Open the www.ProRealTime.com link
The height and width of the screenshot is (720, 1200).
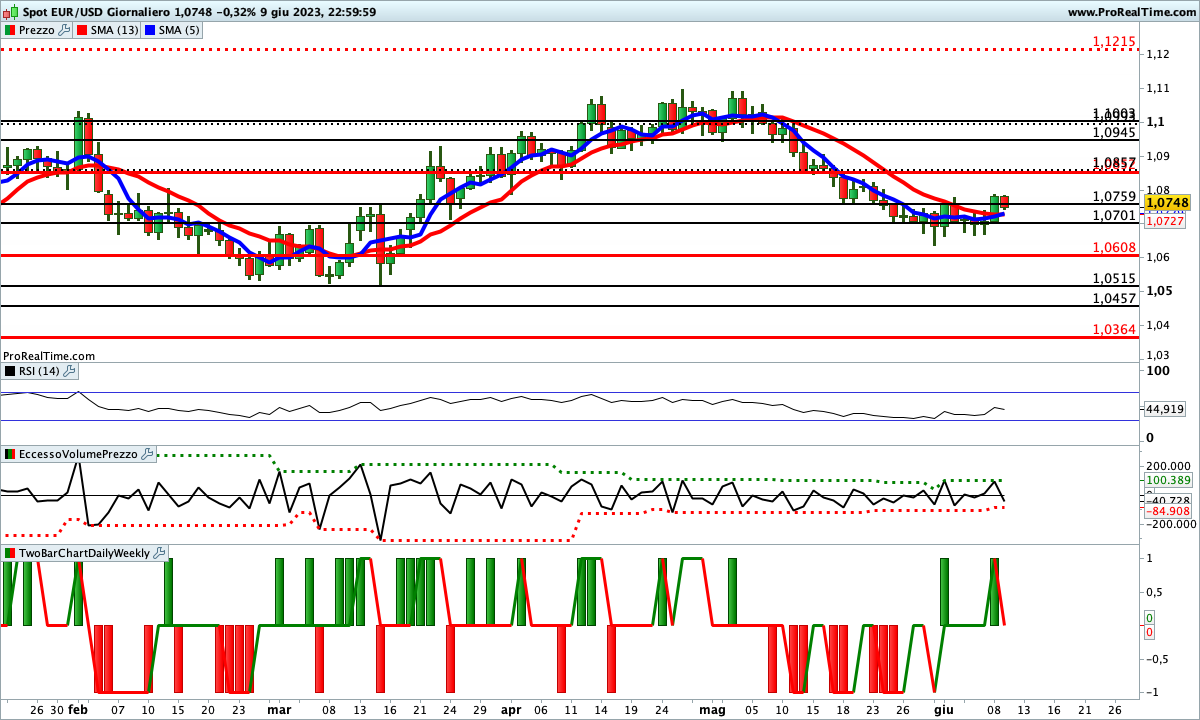1131,12
